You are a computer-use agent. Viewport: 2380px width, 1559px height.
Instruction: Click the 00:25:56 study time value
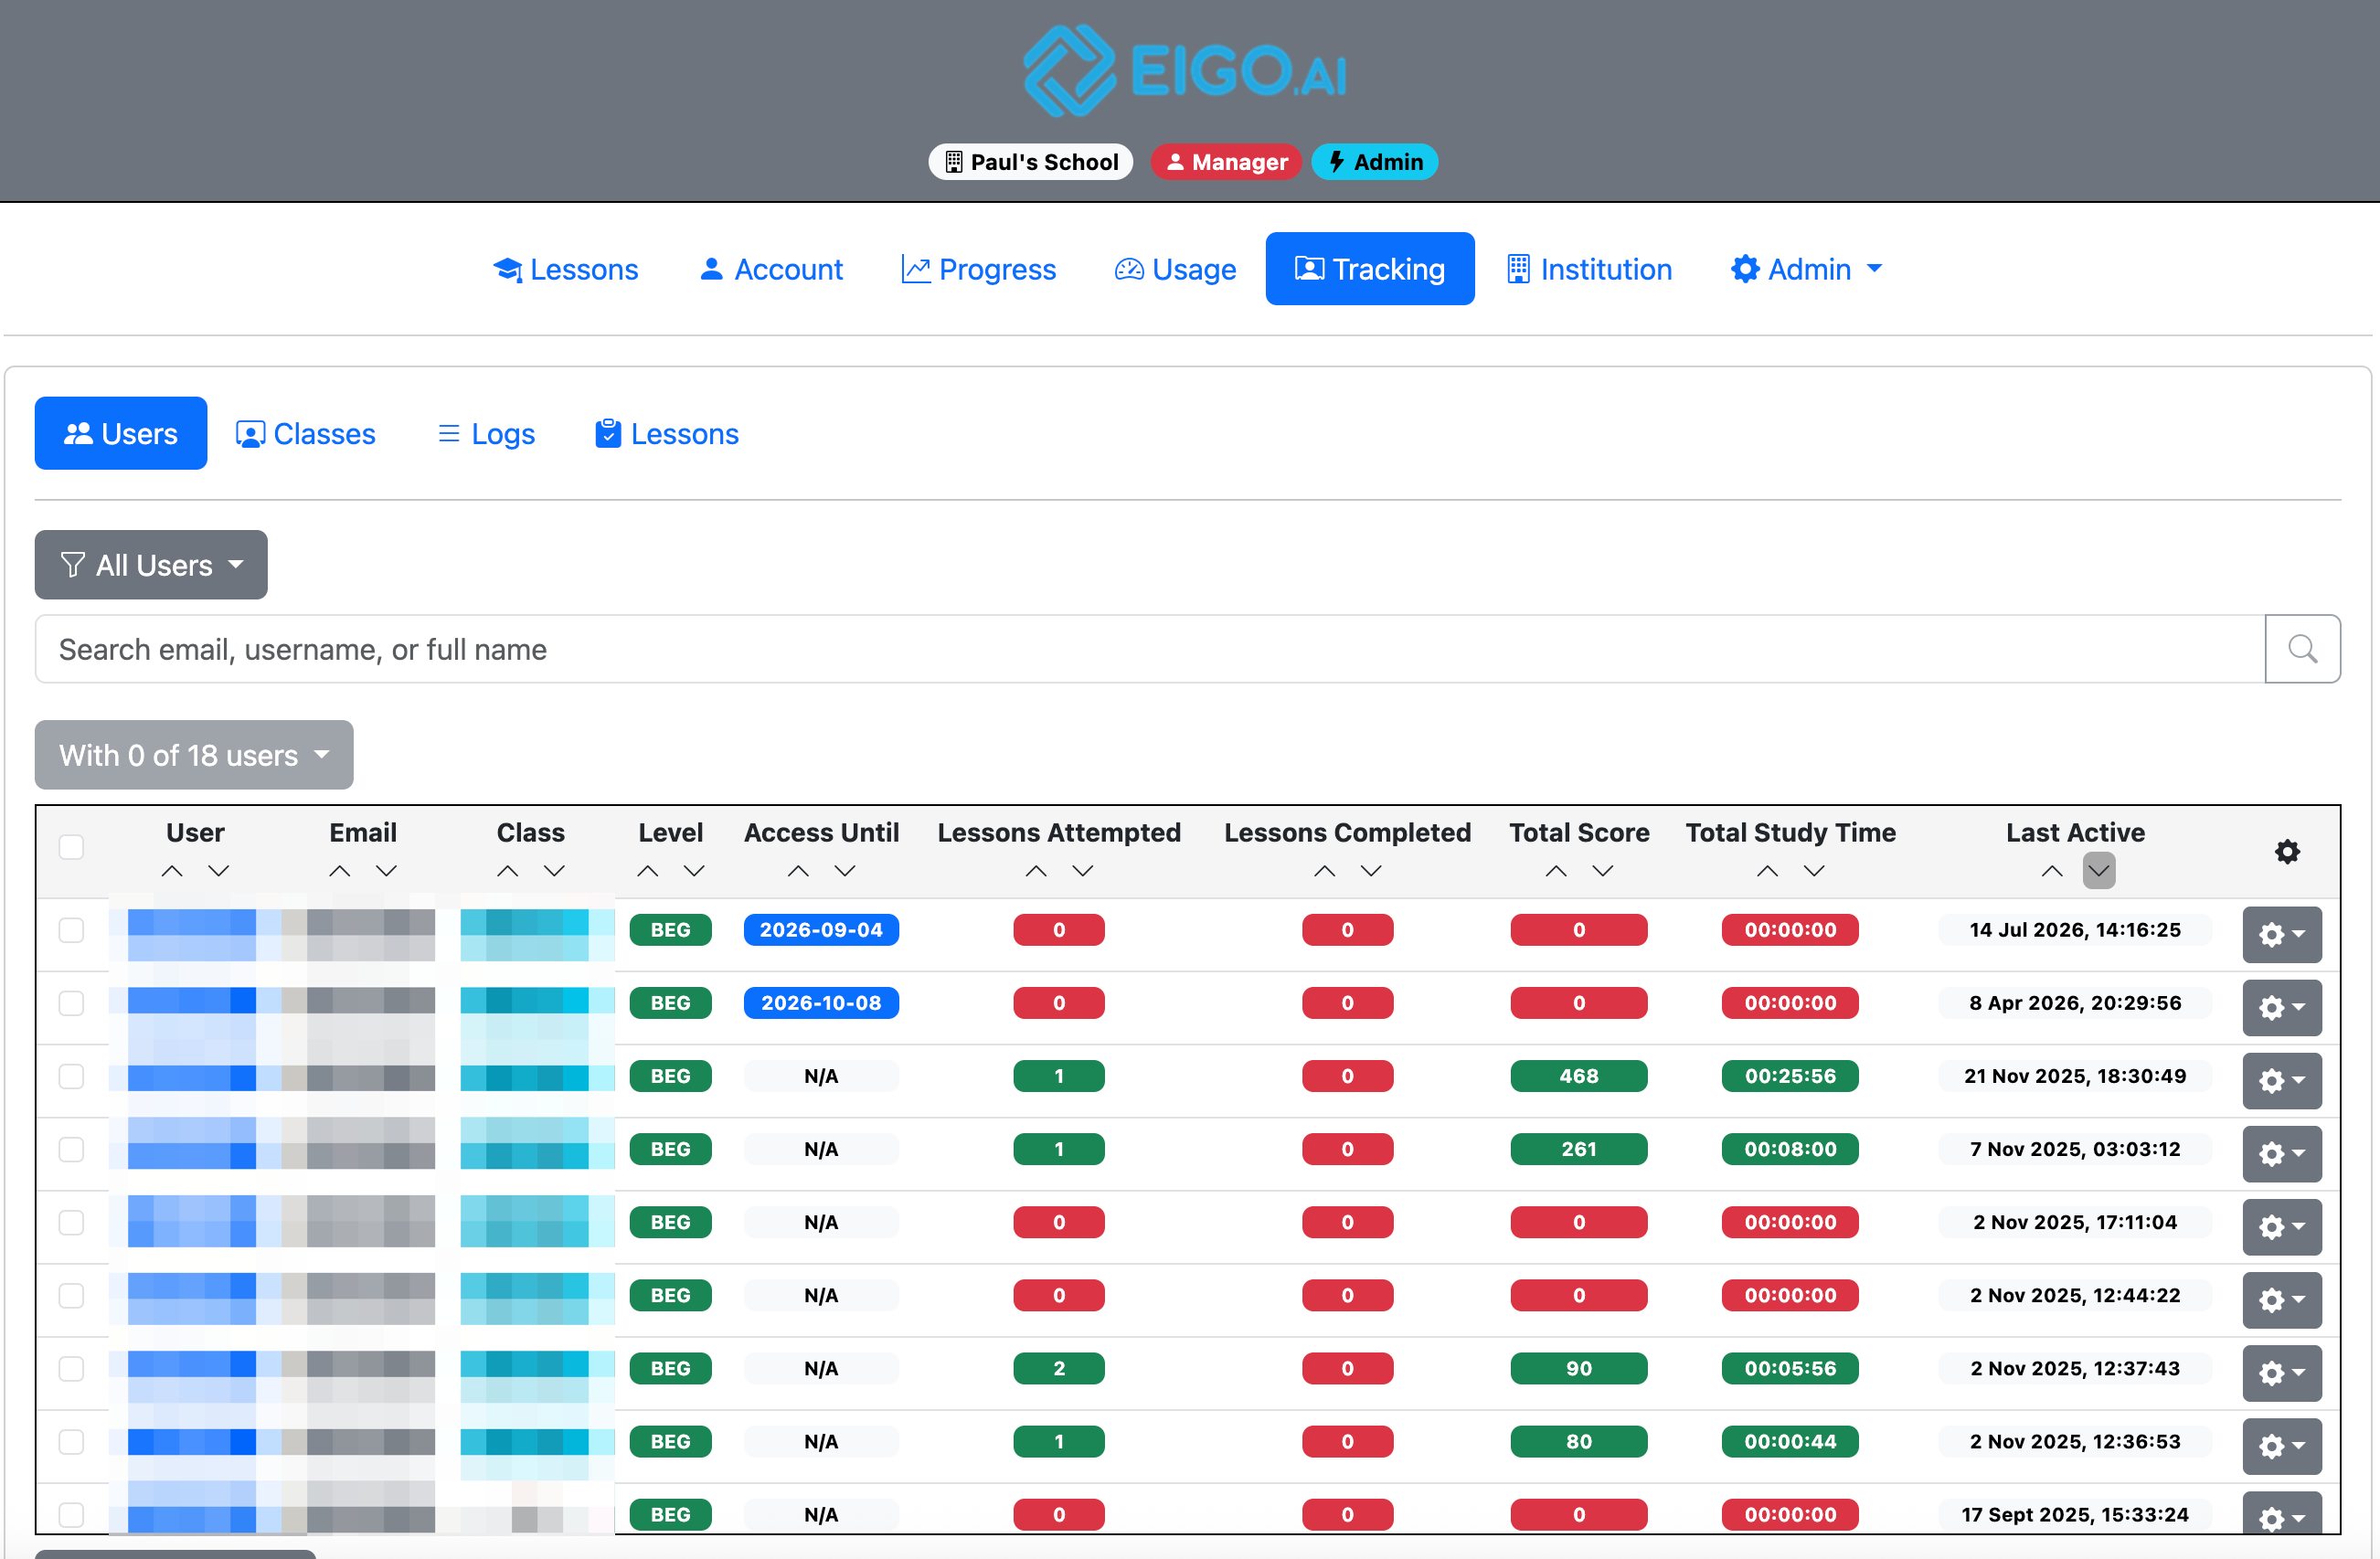coord(1790,1076)
